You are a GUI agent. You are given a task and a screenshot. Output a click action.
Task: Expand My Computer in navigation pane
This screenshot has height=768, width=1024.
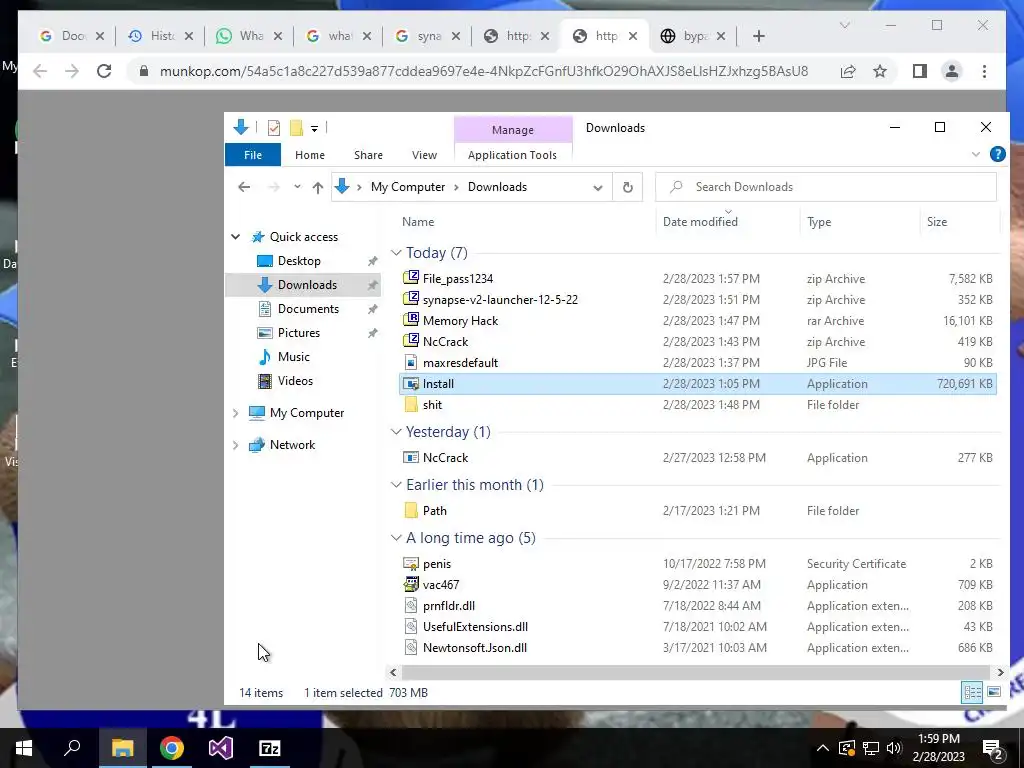pos(236,413)
